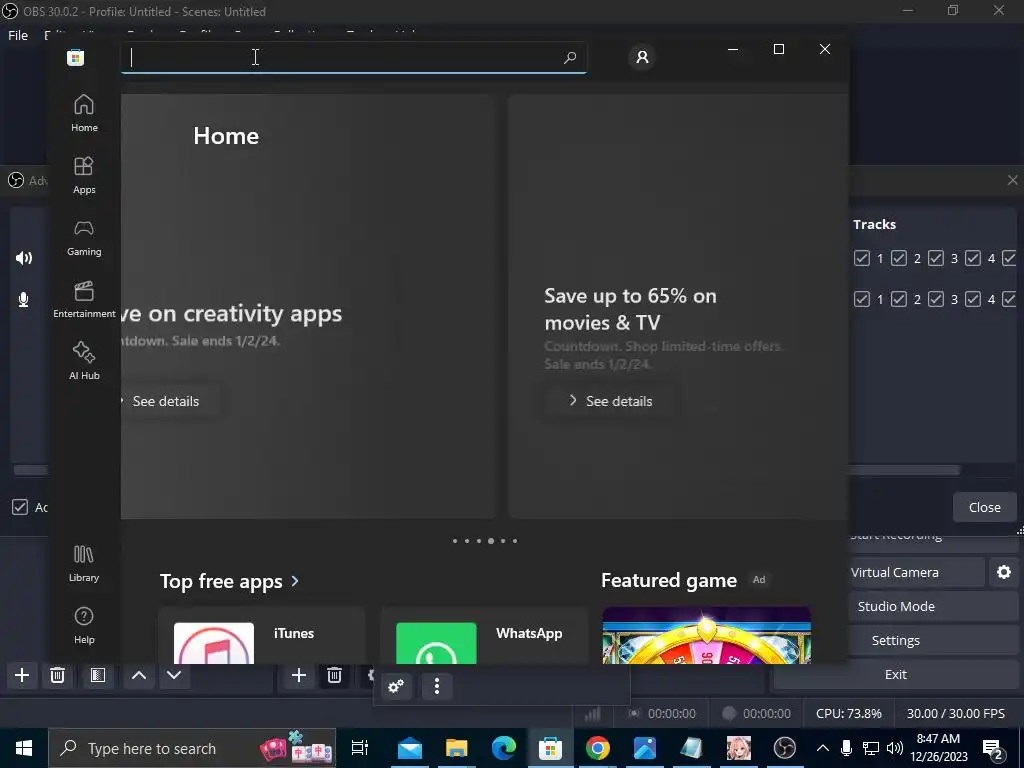The image size is (1024, 768).
Task: Toggle track 4 checkbox in the microphone row
Action: point(973,299)
